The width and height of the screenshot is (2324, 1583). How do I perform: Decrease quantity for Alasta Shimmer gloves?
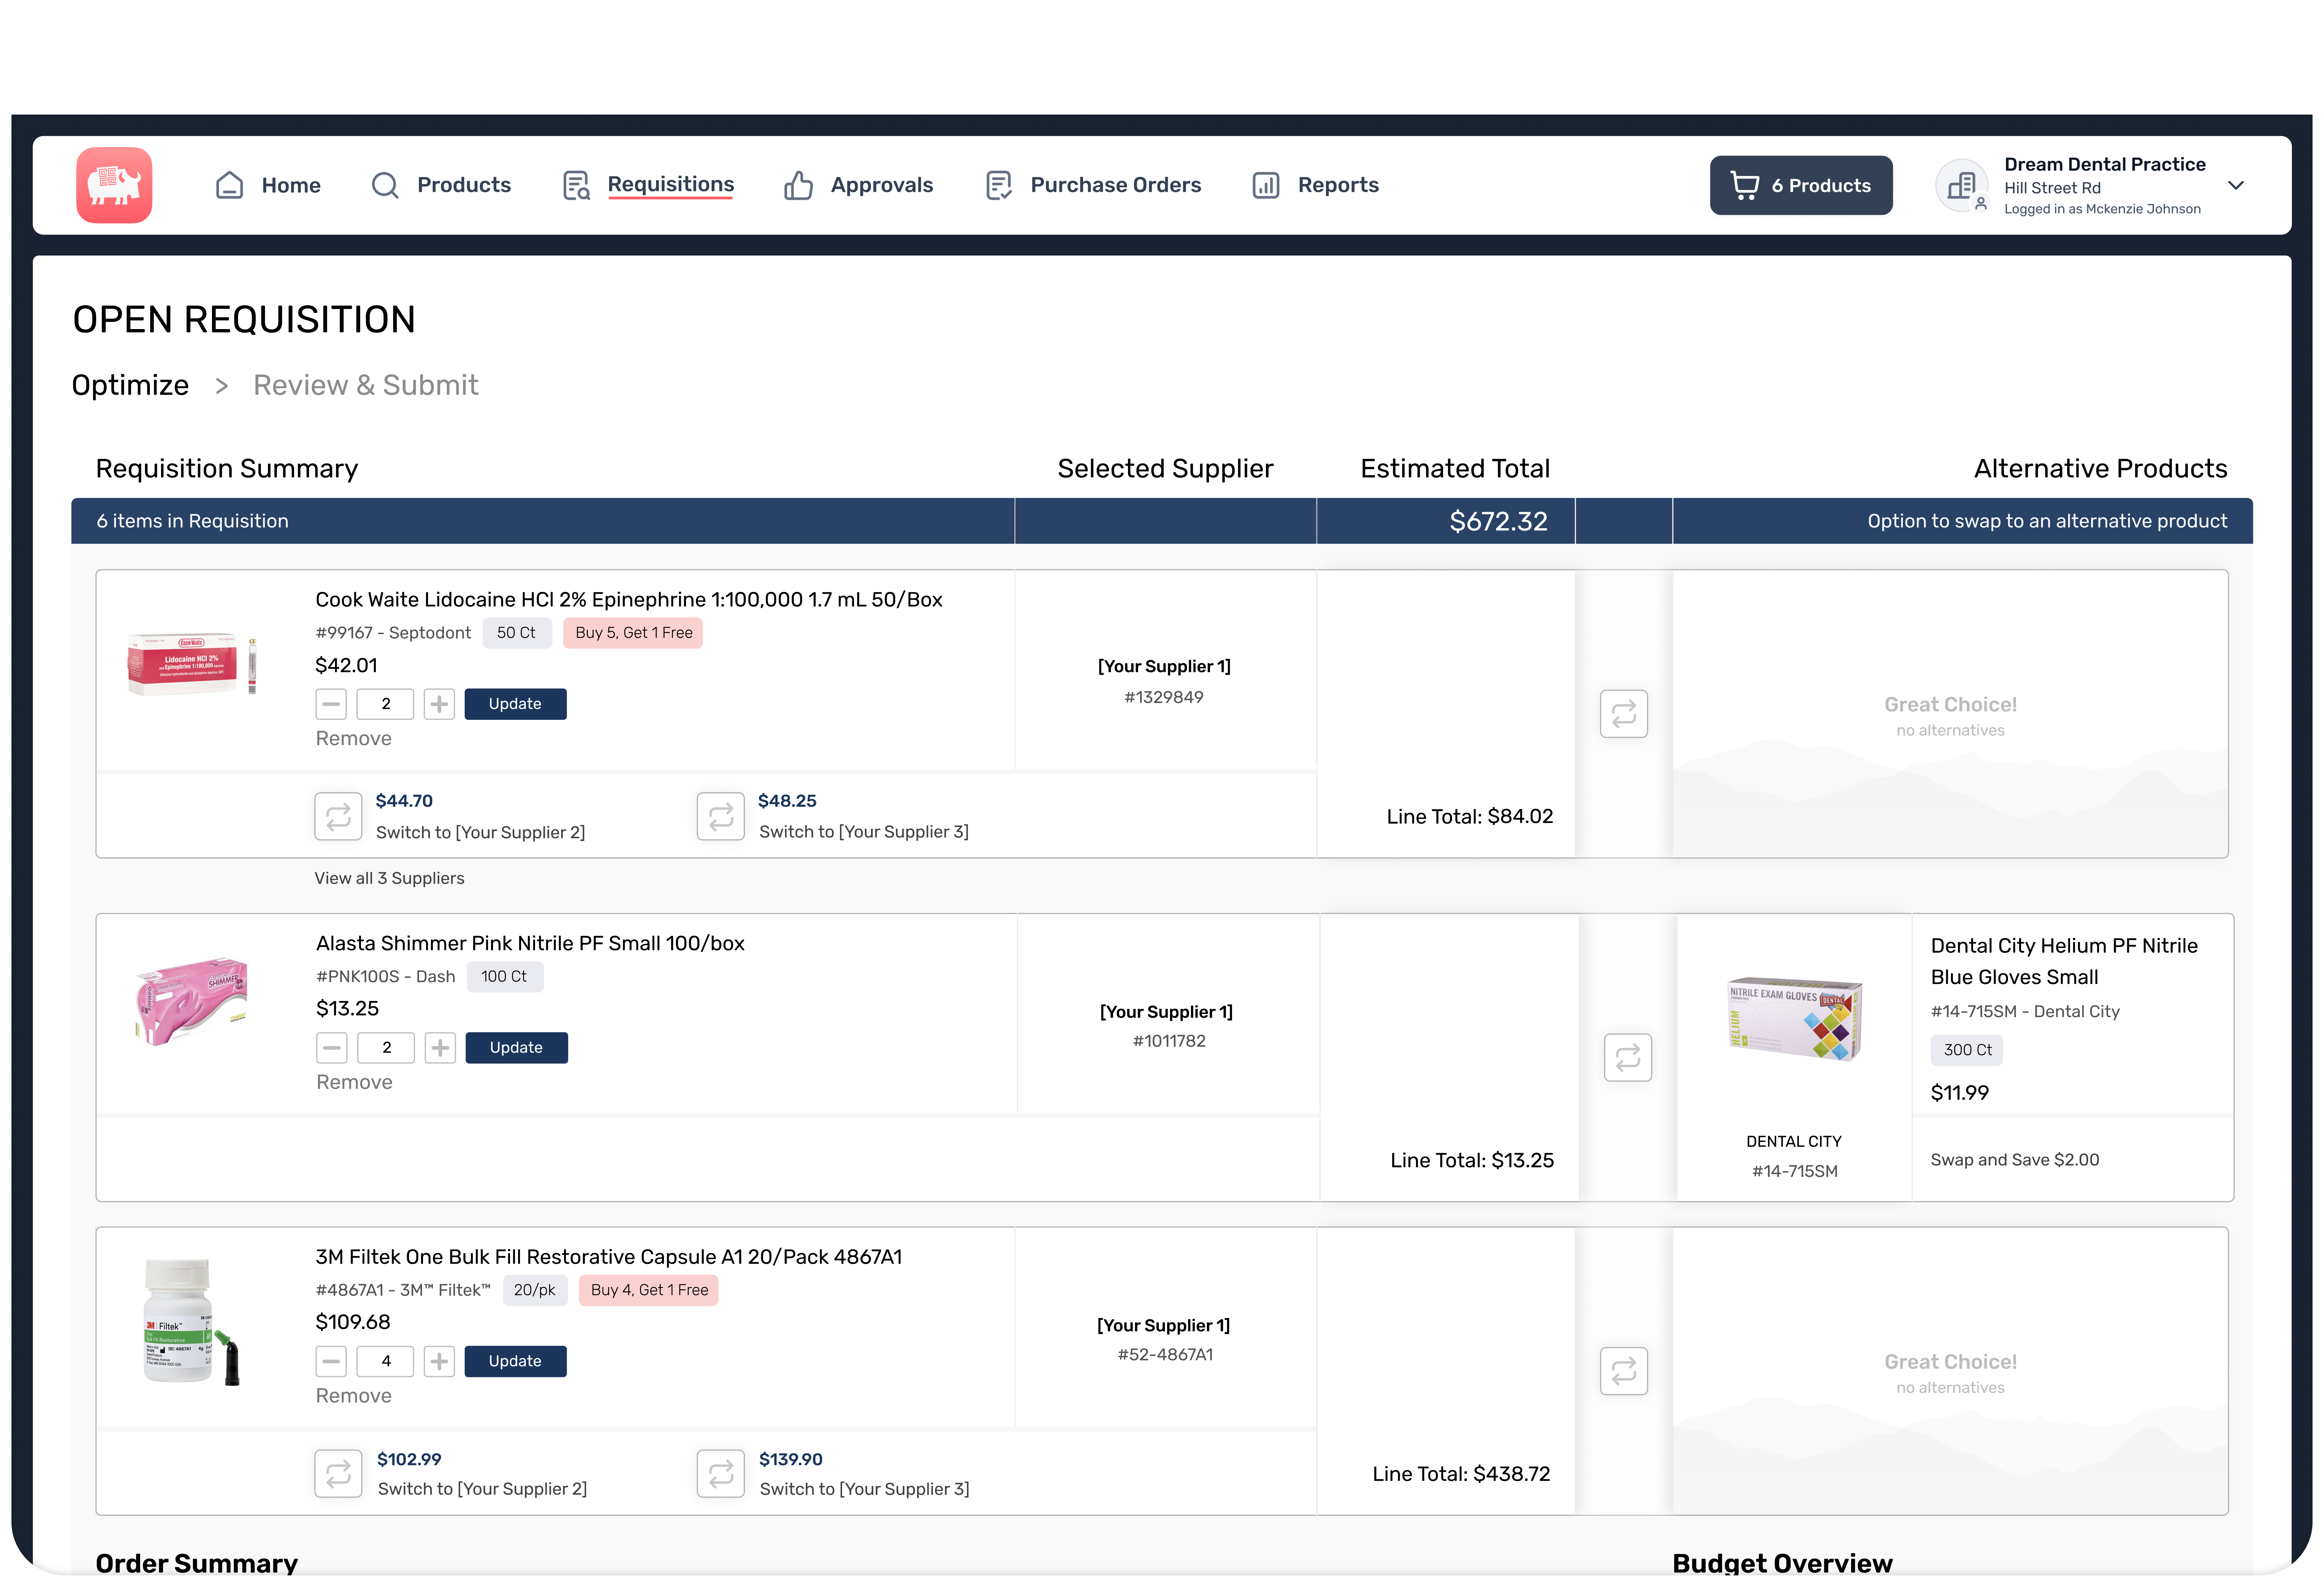point(332,1048)
